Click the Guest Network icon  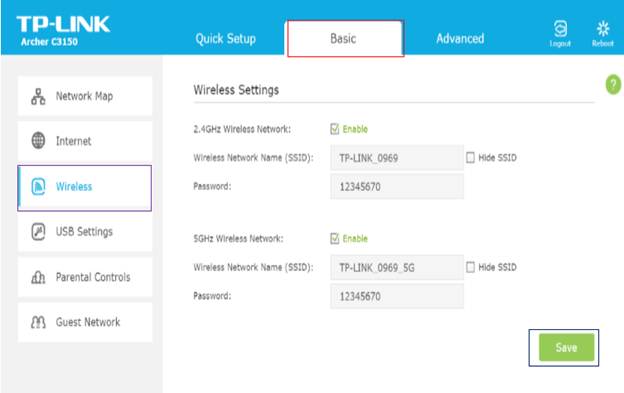pos(38,322)
